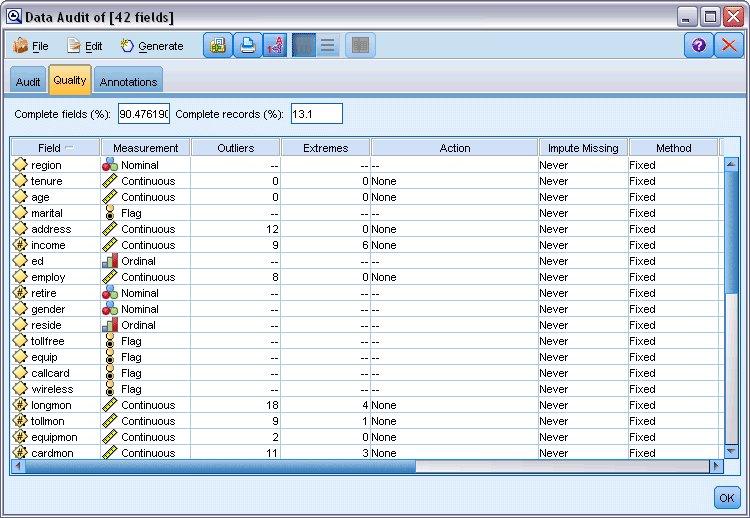Click the ruler icon for tollmon
750x518 pixels.
110,421
